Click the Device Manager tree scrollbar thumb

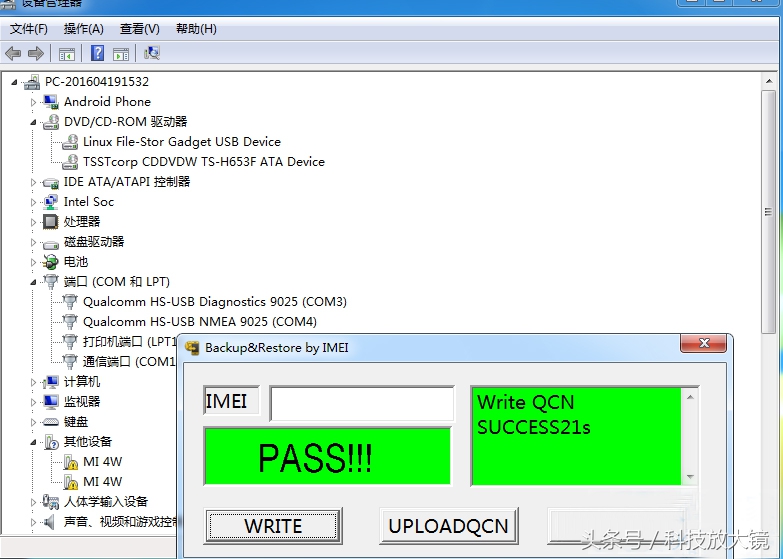(x=769, y=212)
